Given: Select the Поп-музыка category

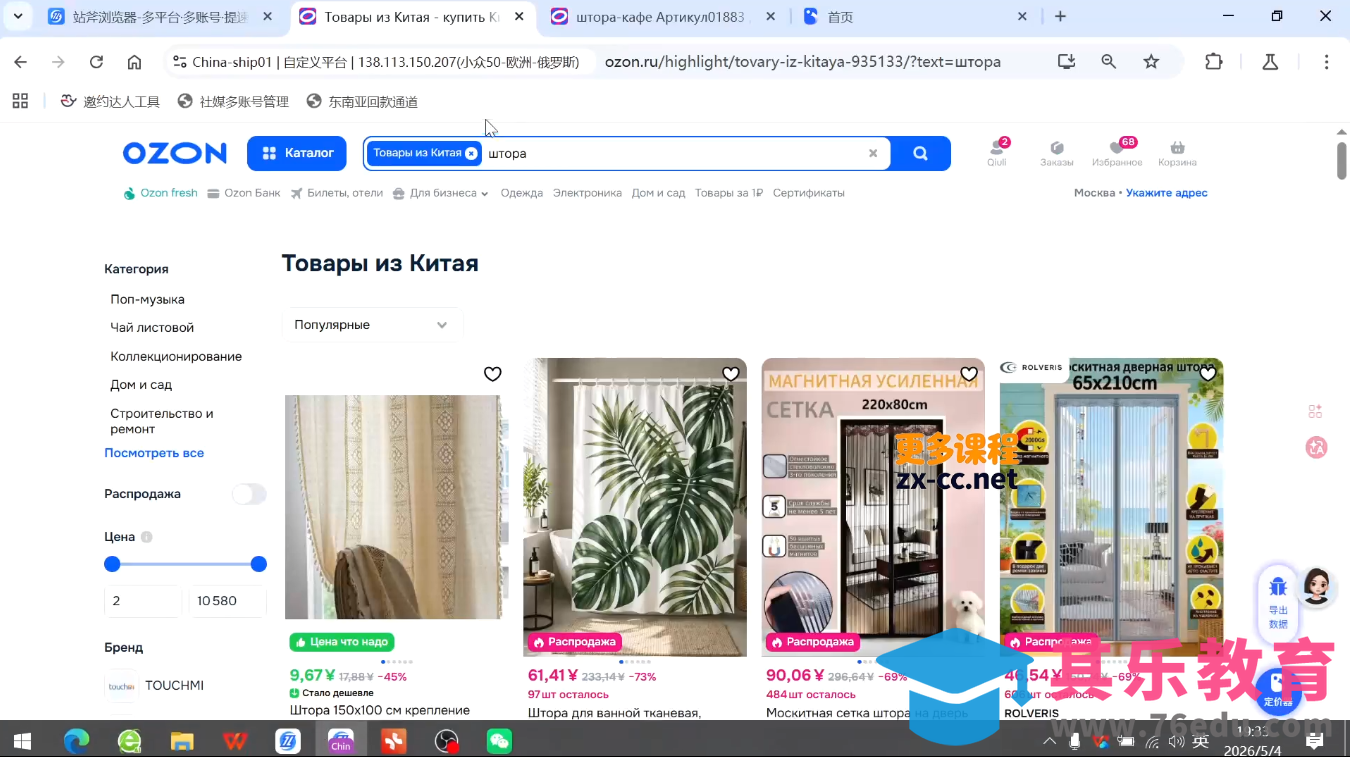Looking at the screenshot, I should pos(148,299).
